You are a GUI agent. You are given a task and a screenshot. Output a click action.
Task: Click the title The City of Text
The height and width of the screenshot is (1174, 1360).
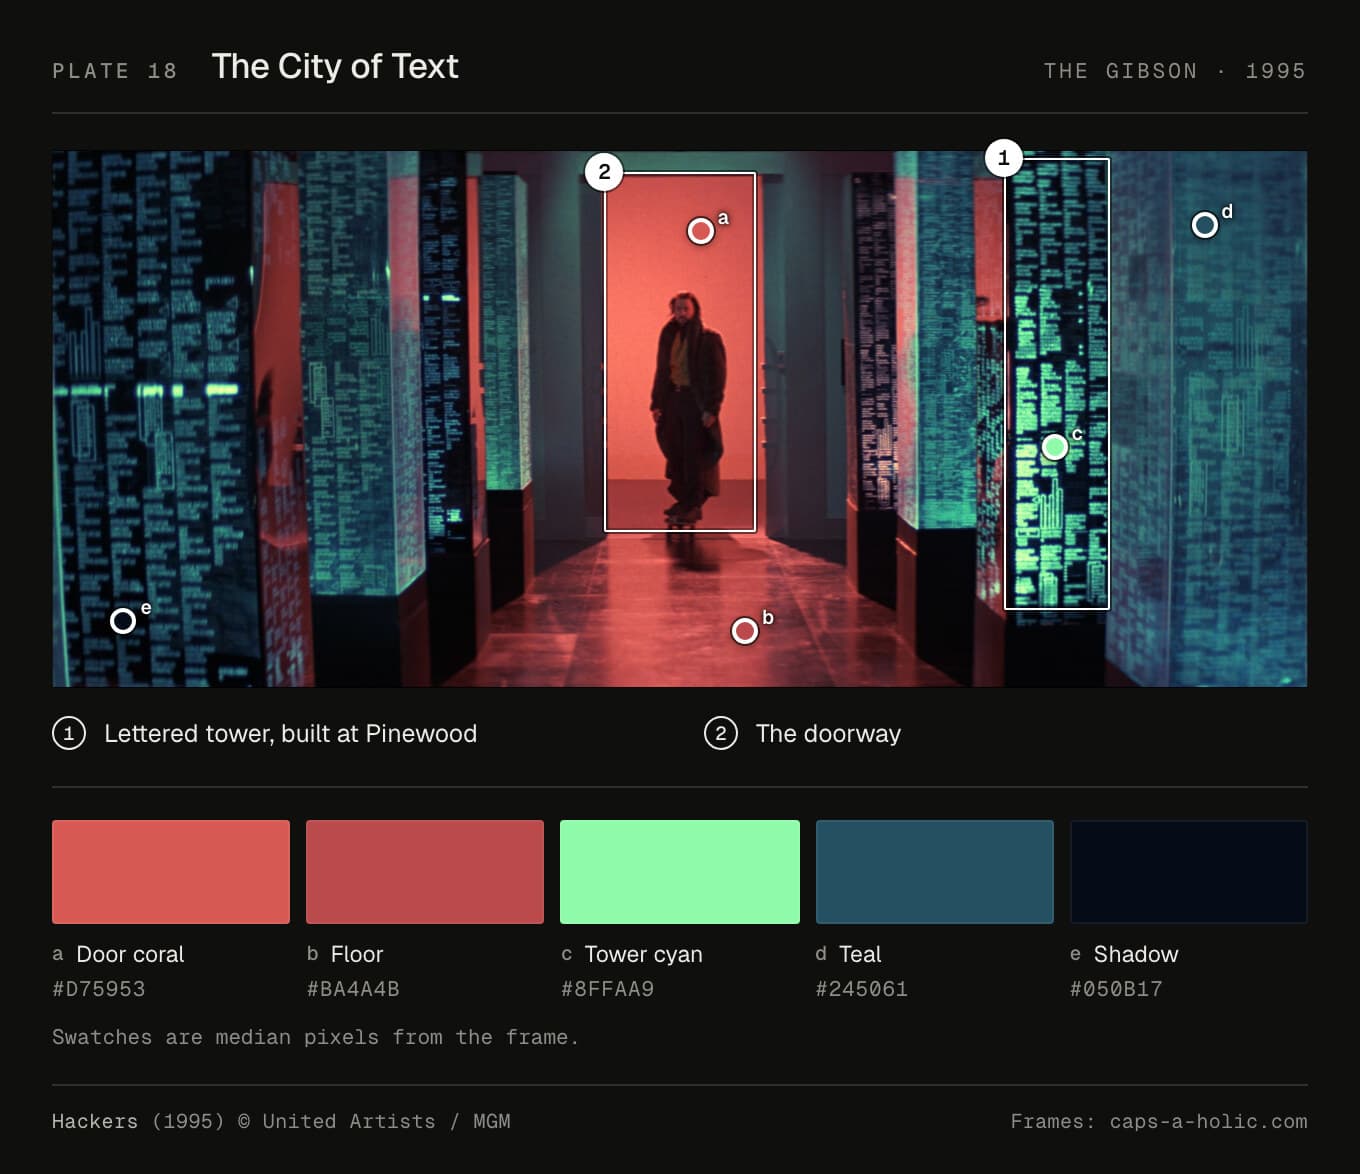click(x=335, y=66)
